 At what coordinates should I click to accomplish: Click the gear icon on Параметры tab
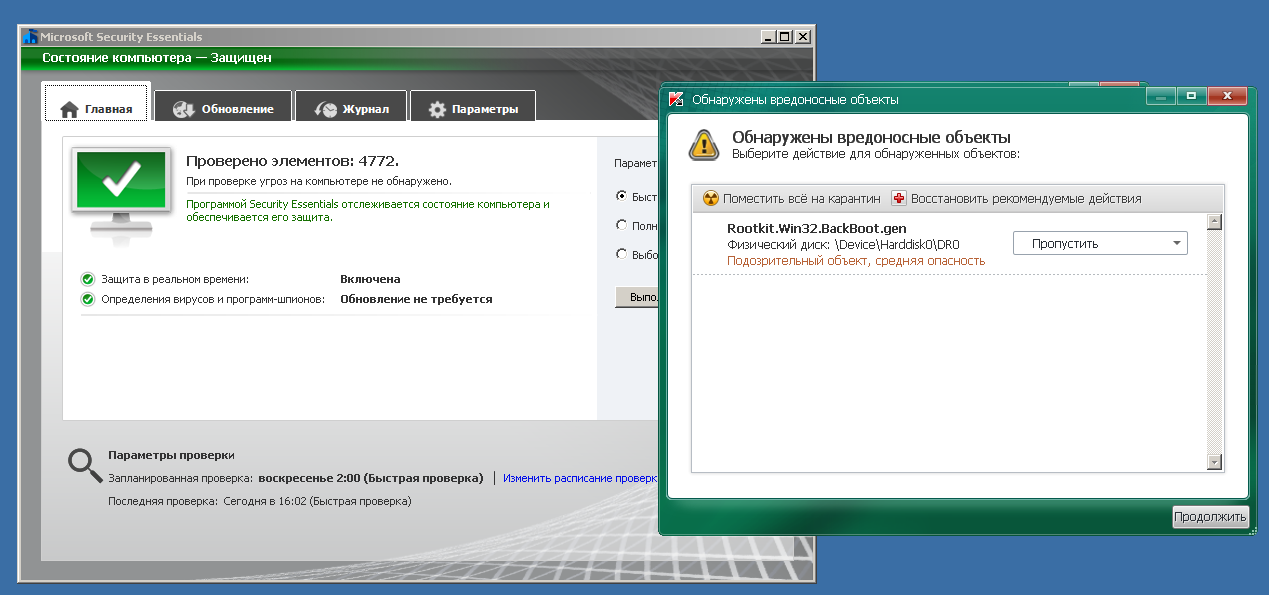[437, 109]
